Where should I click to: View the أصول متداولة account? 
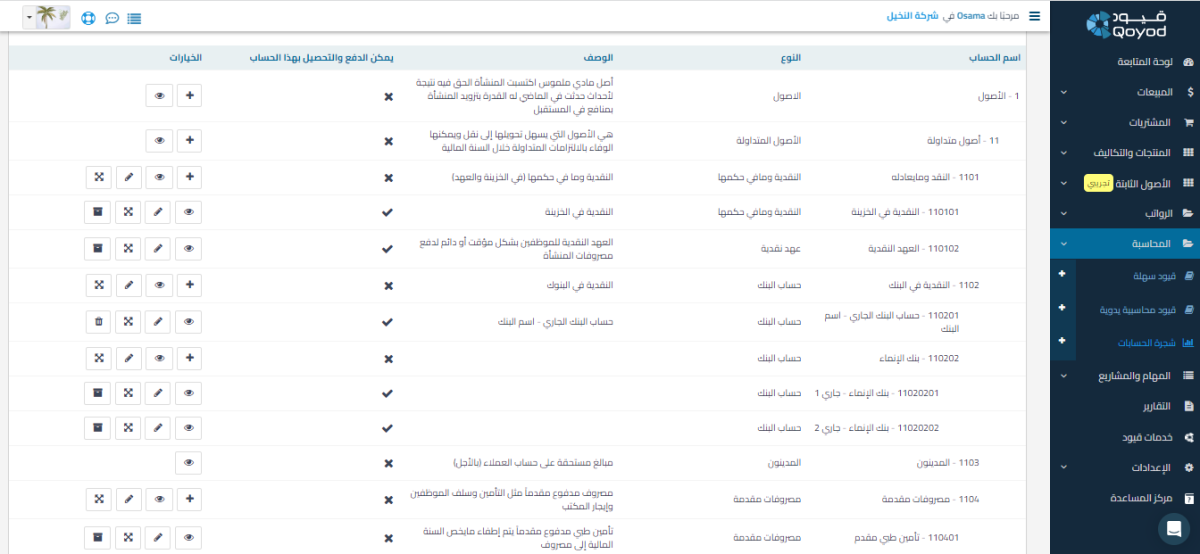pyautogui.click(x=160, y=141)
